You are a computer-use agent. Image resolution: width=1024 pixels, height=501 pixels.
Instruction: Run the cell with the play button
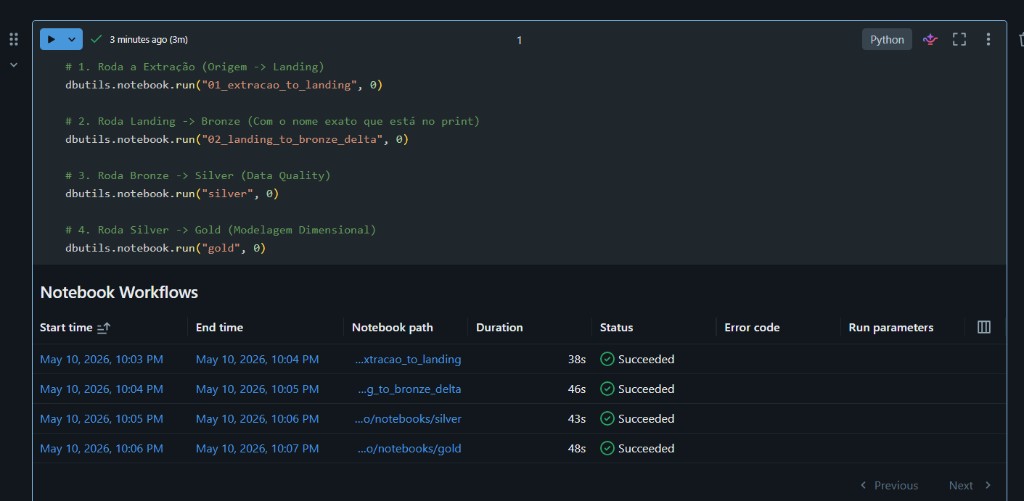coord(51,39)
